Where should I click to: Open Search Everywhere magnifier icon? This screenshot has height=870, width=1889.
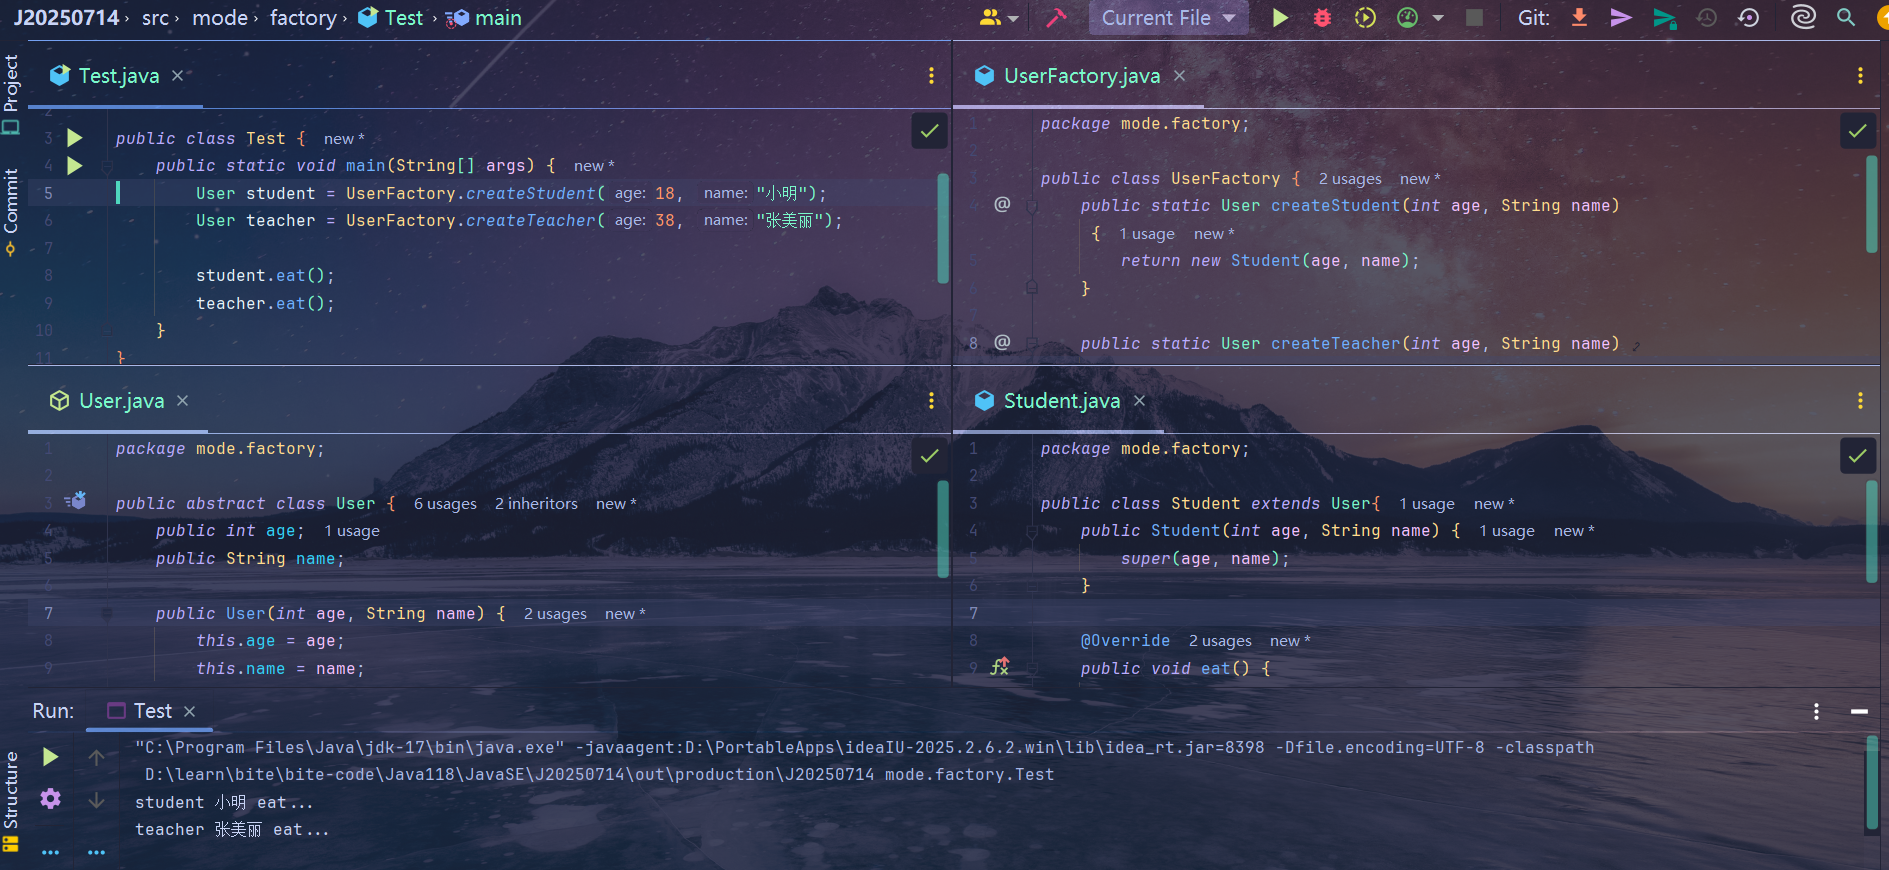[x=1846, y=18]
